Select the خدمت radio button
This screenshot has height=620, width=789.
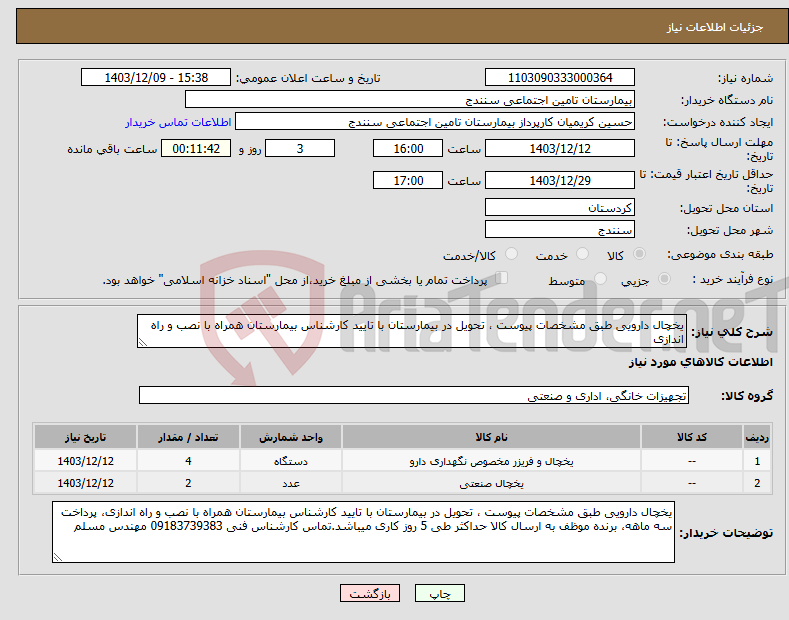tap(582, 254)
